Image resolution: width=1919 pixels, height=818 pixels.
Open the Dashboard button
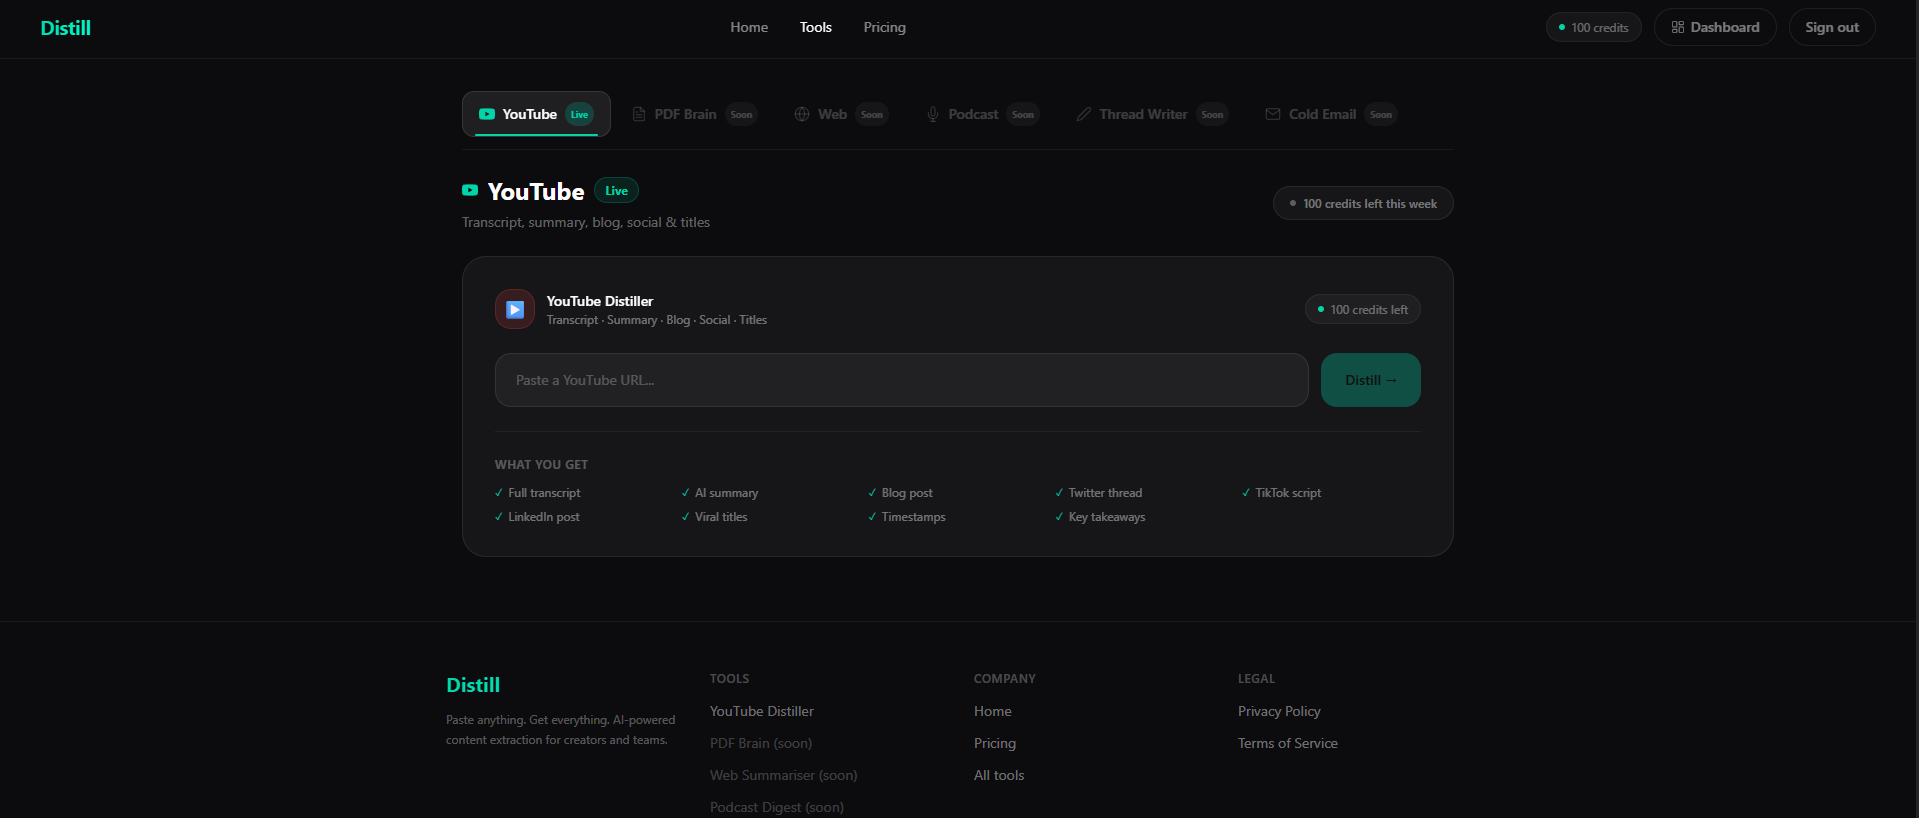tap(1715, 27)
